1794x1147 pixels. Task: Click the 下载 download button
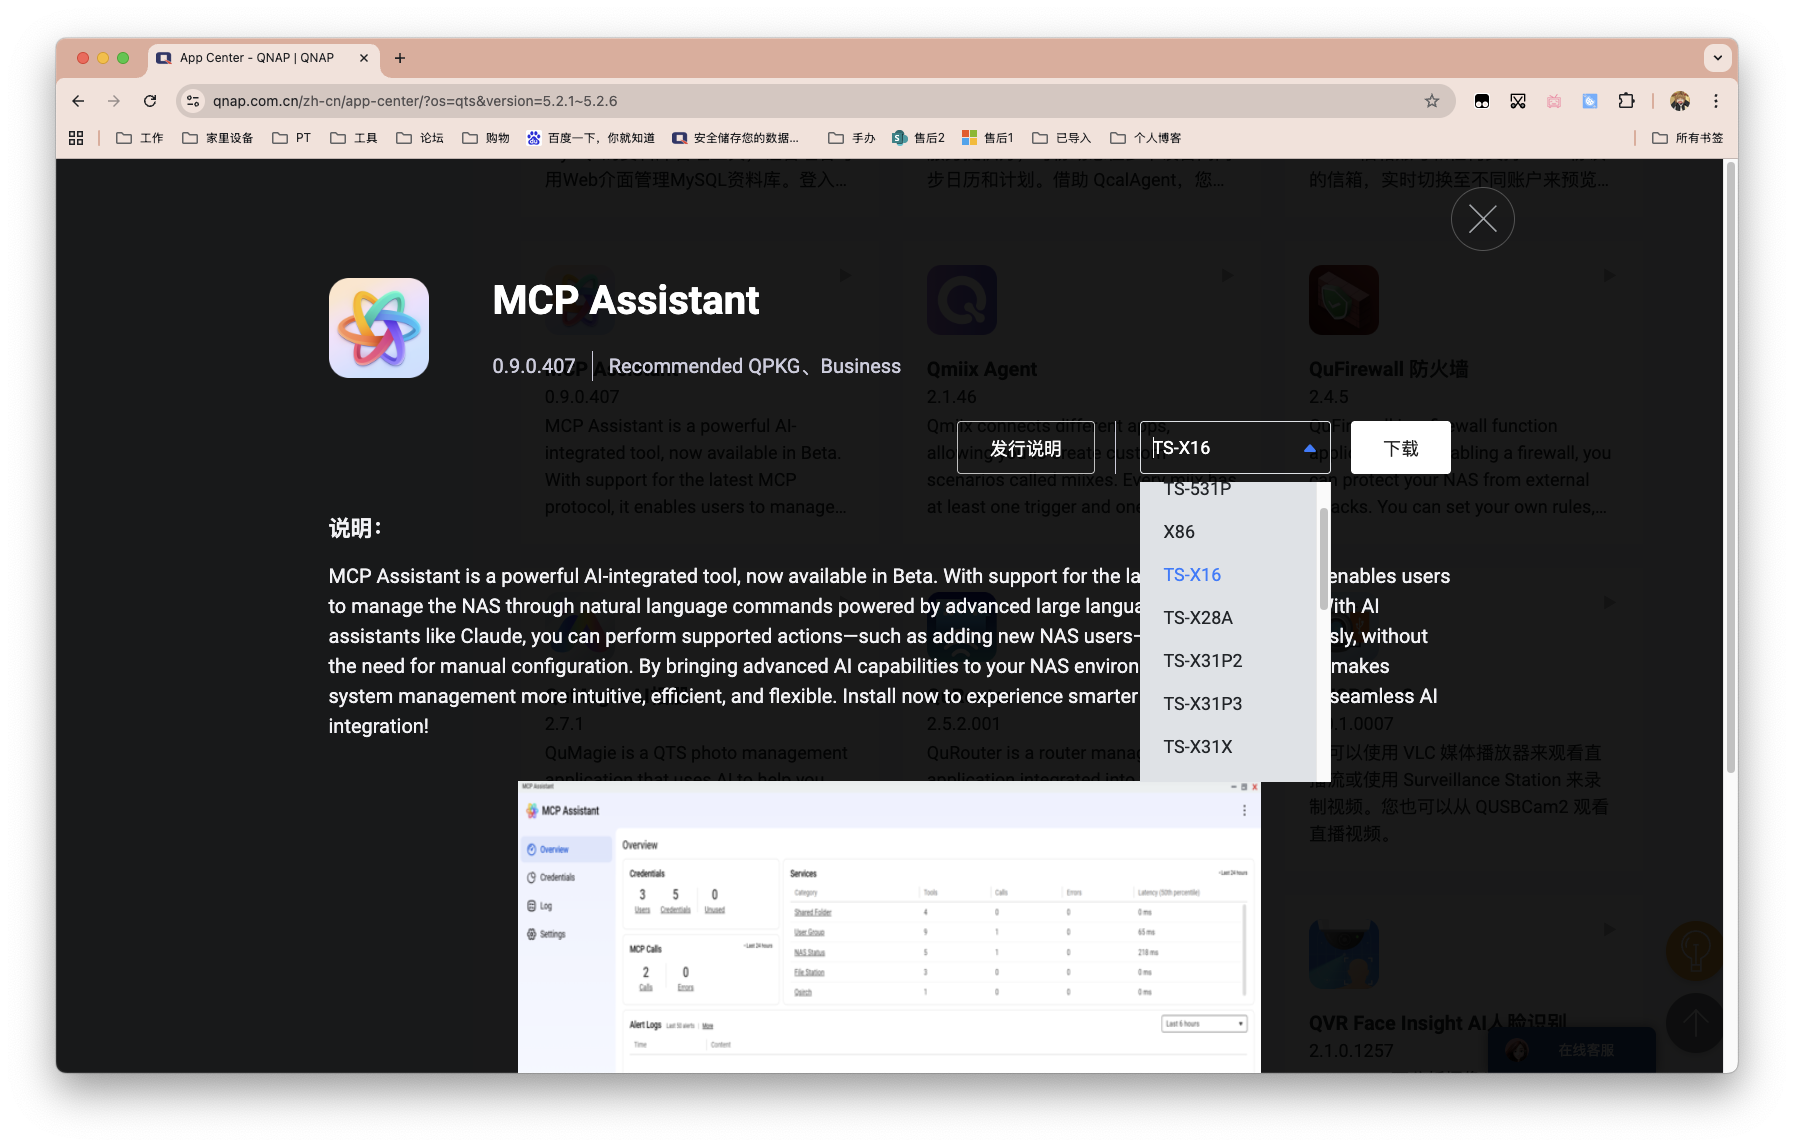(1400, 448)
